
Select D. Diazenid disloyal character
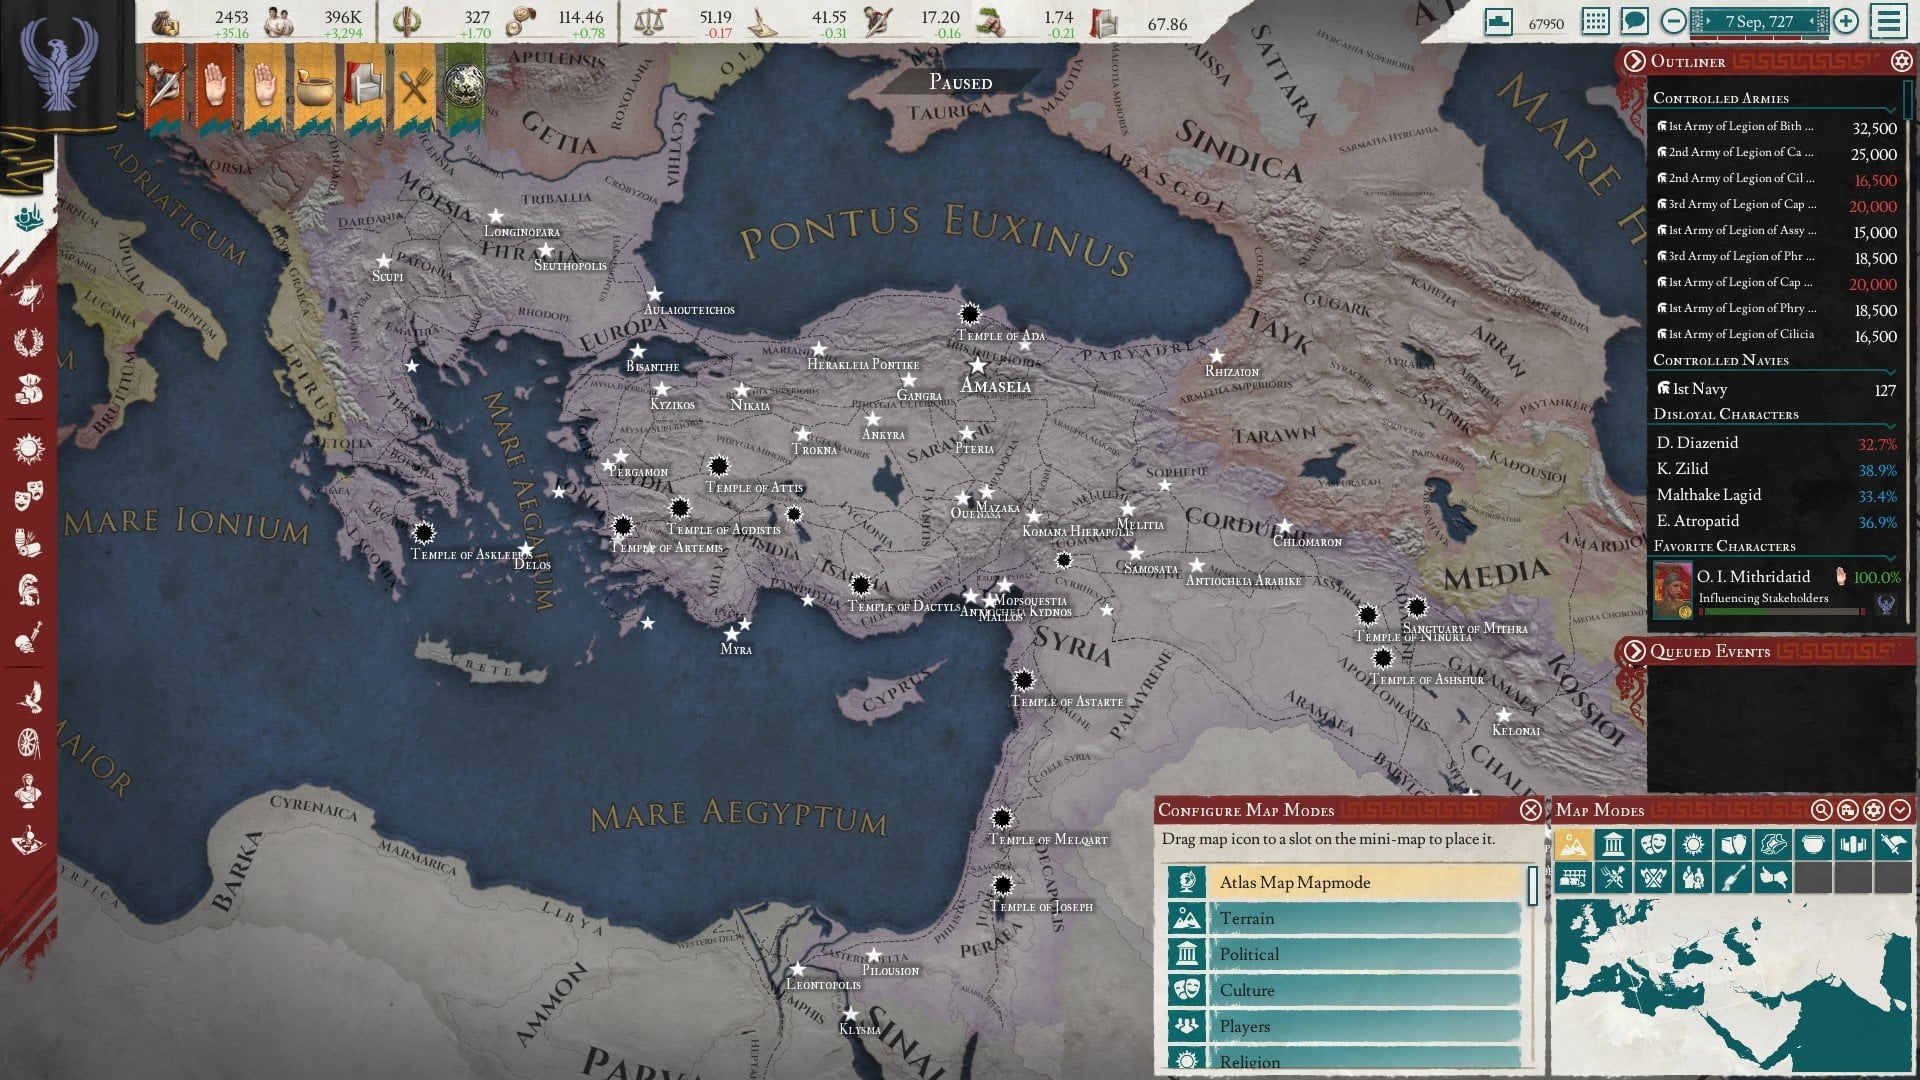pos(1774,443)
